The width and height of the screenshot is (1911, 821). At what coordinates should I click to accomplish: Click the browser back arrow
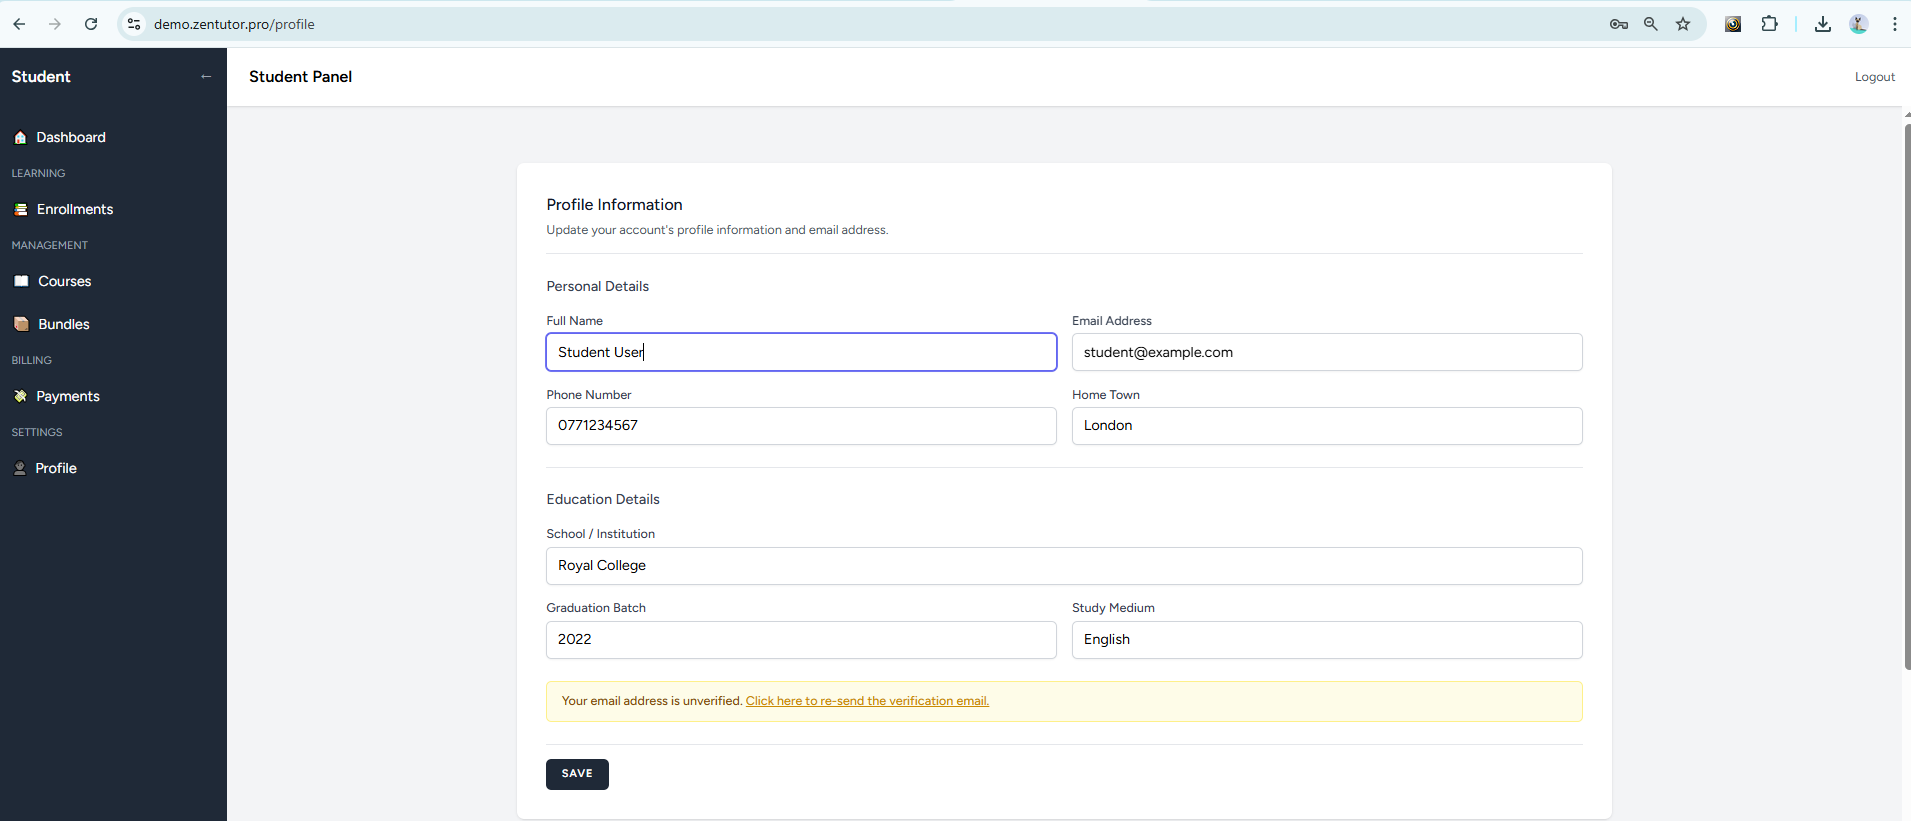[x=19, y=24]
